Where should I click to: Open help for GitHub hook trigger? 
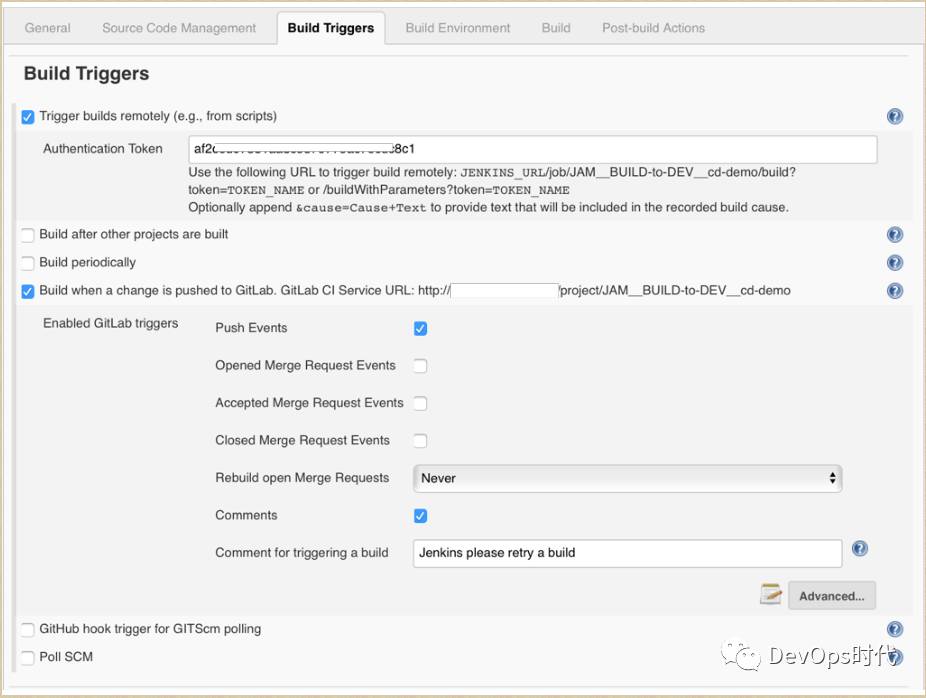point(895,629)
